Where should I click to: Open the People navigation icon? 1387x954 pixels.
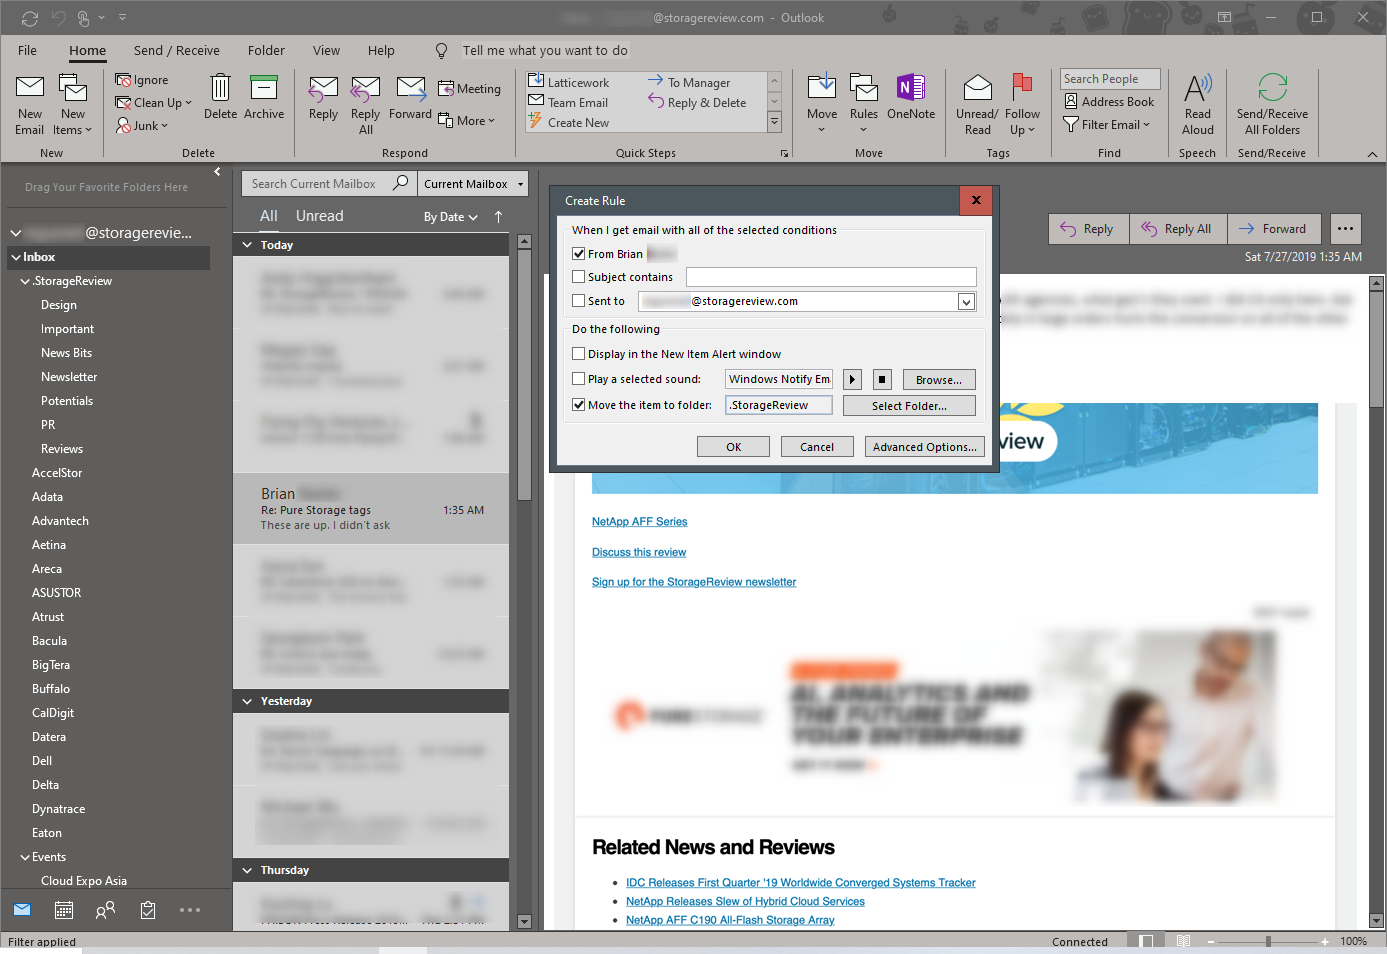pos(105,909)
